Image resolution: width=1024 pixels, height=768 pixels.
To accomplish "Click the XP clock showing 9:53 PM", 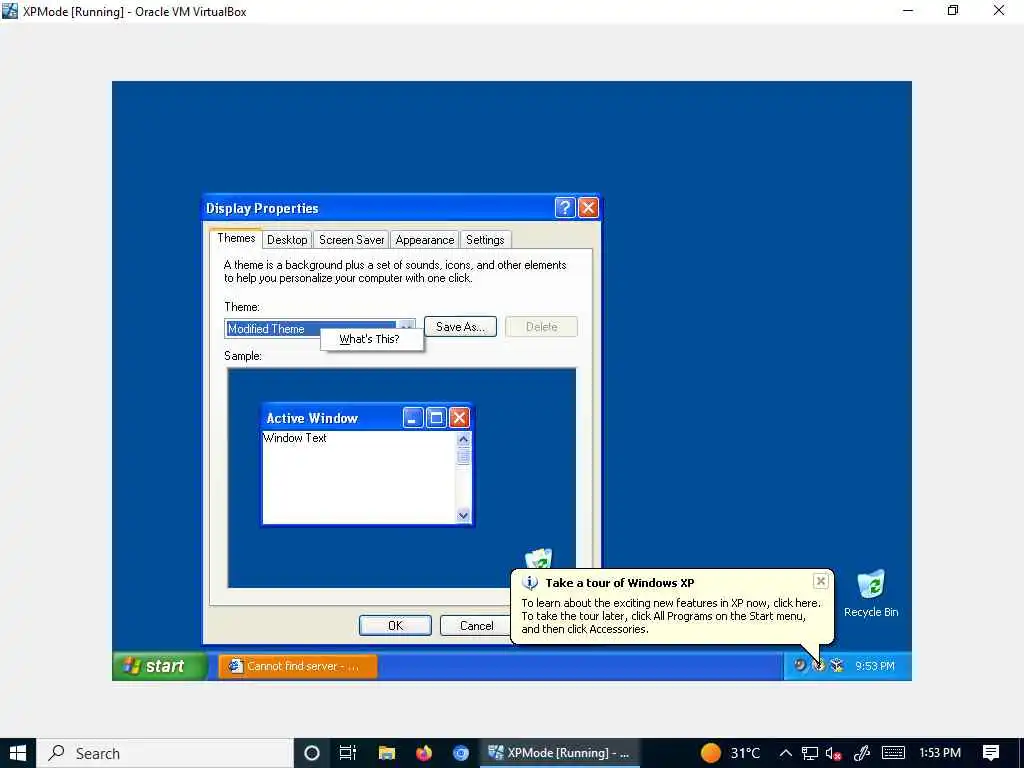I will (x=875, y=666).
